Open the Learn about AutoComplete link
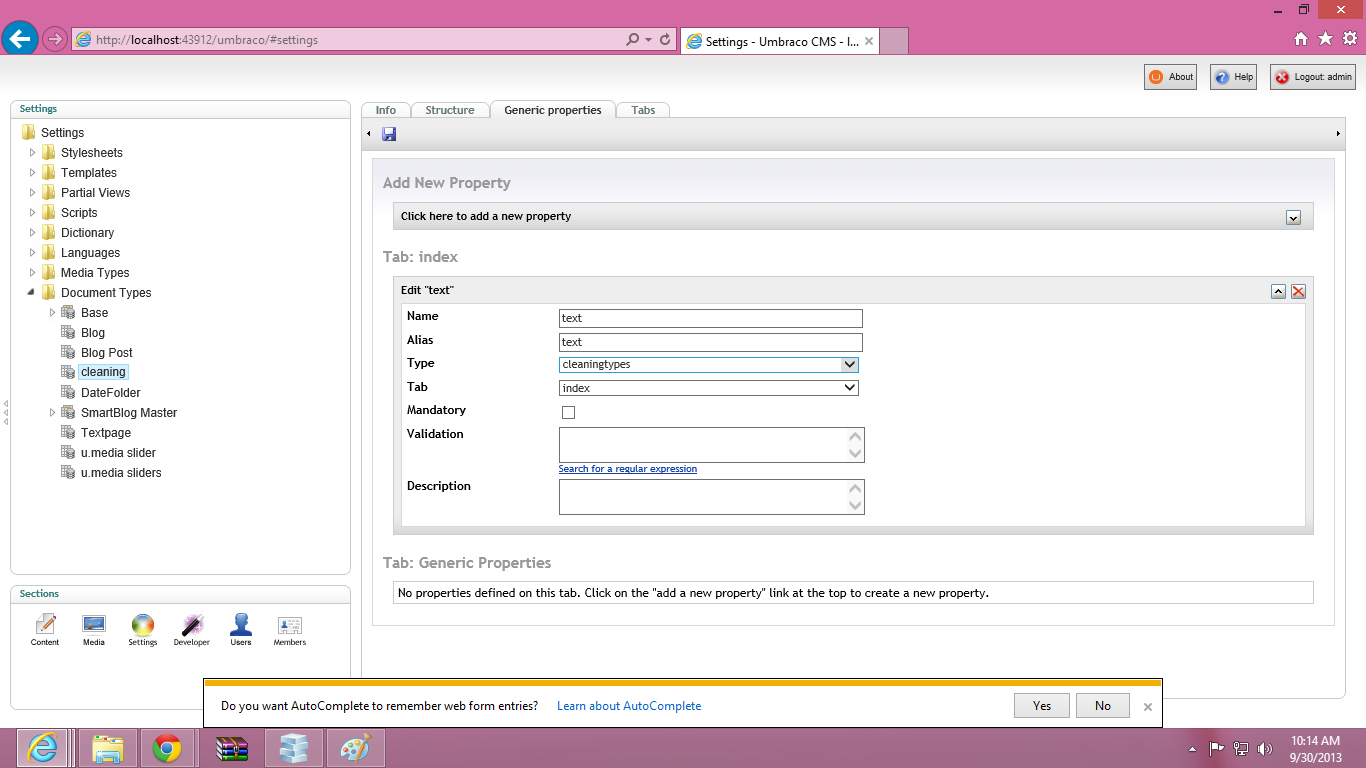Viewport: 1366px width, 768px height. (x=629, y=706)
